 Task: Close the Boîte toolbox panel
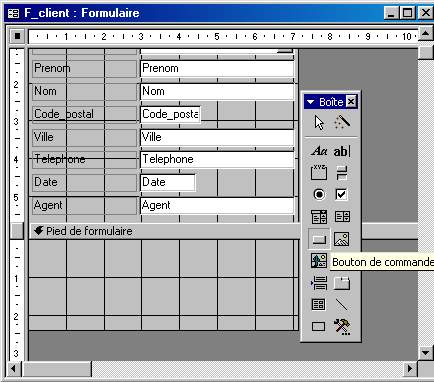click(351, 102)
